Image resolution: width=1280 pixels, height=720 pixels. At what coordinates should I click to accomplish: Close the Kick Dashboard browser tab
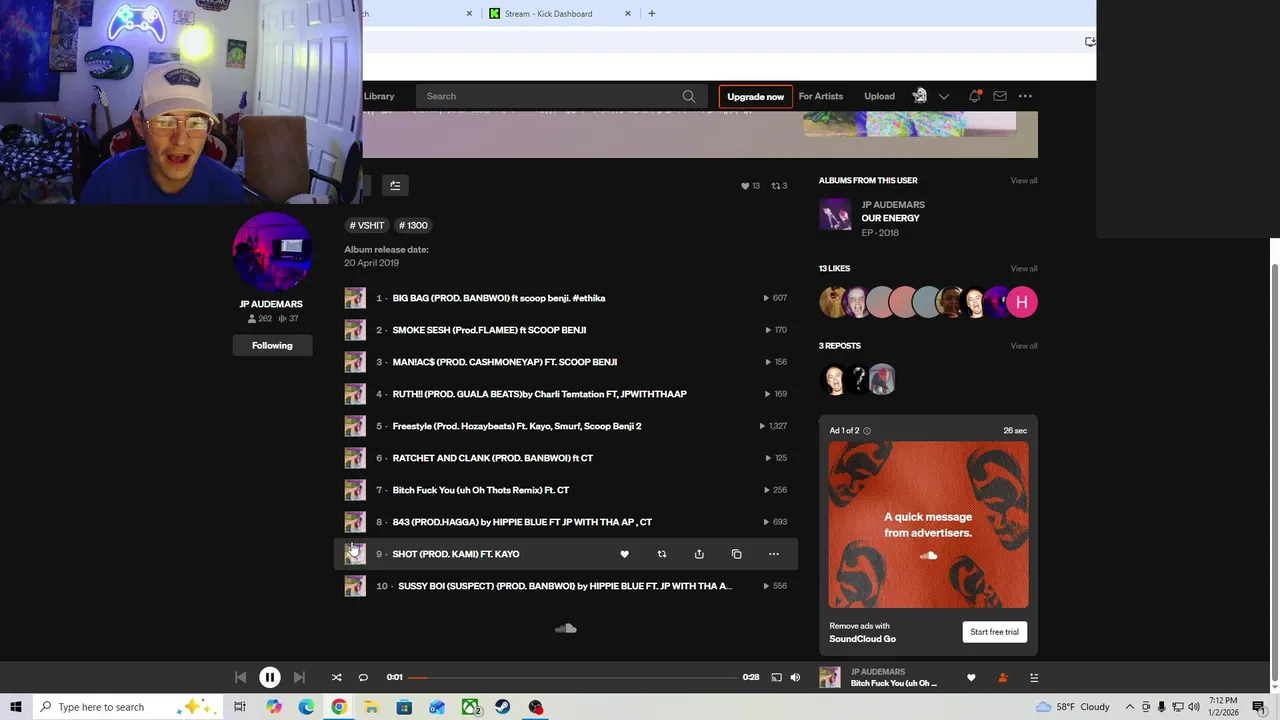tap(628, 14)
